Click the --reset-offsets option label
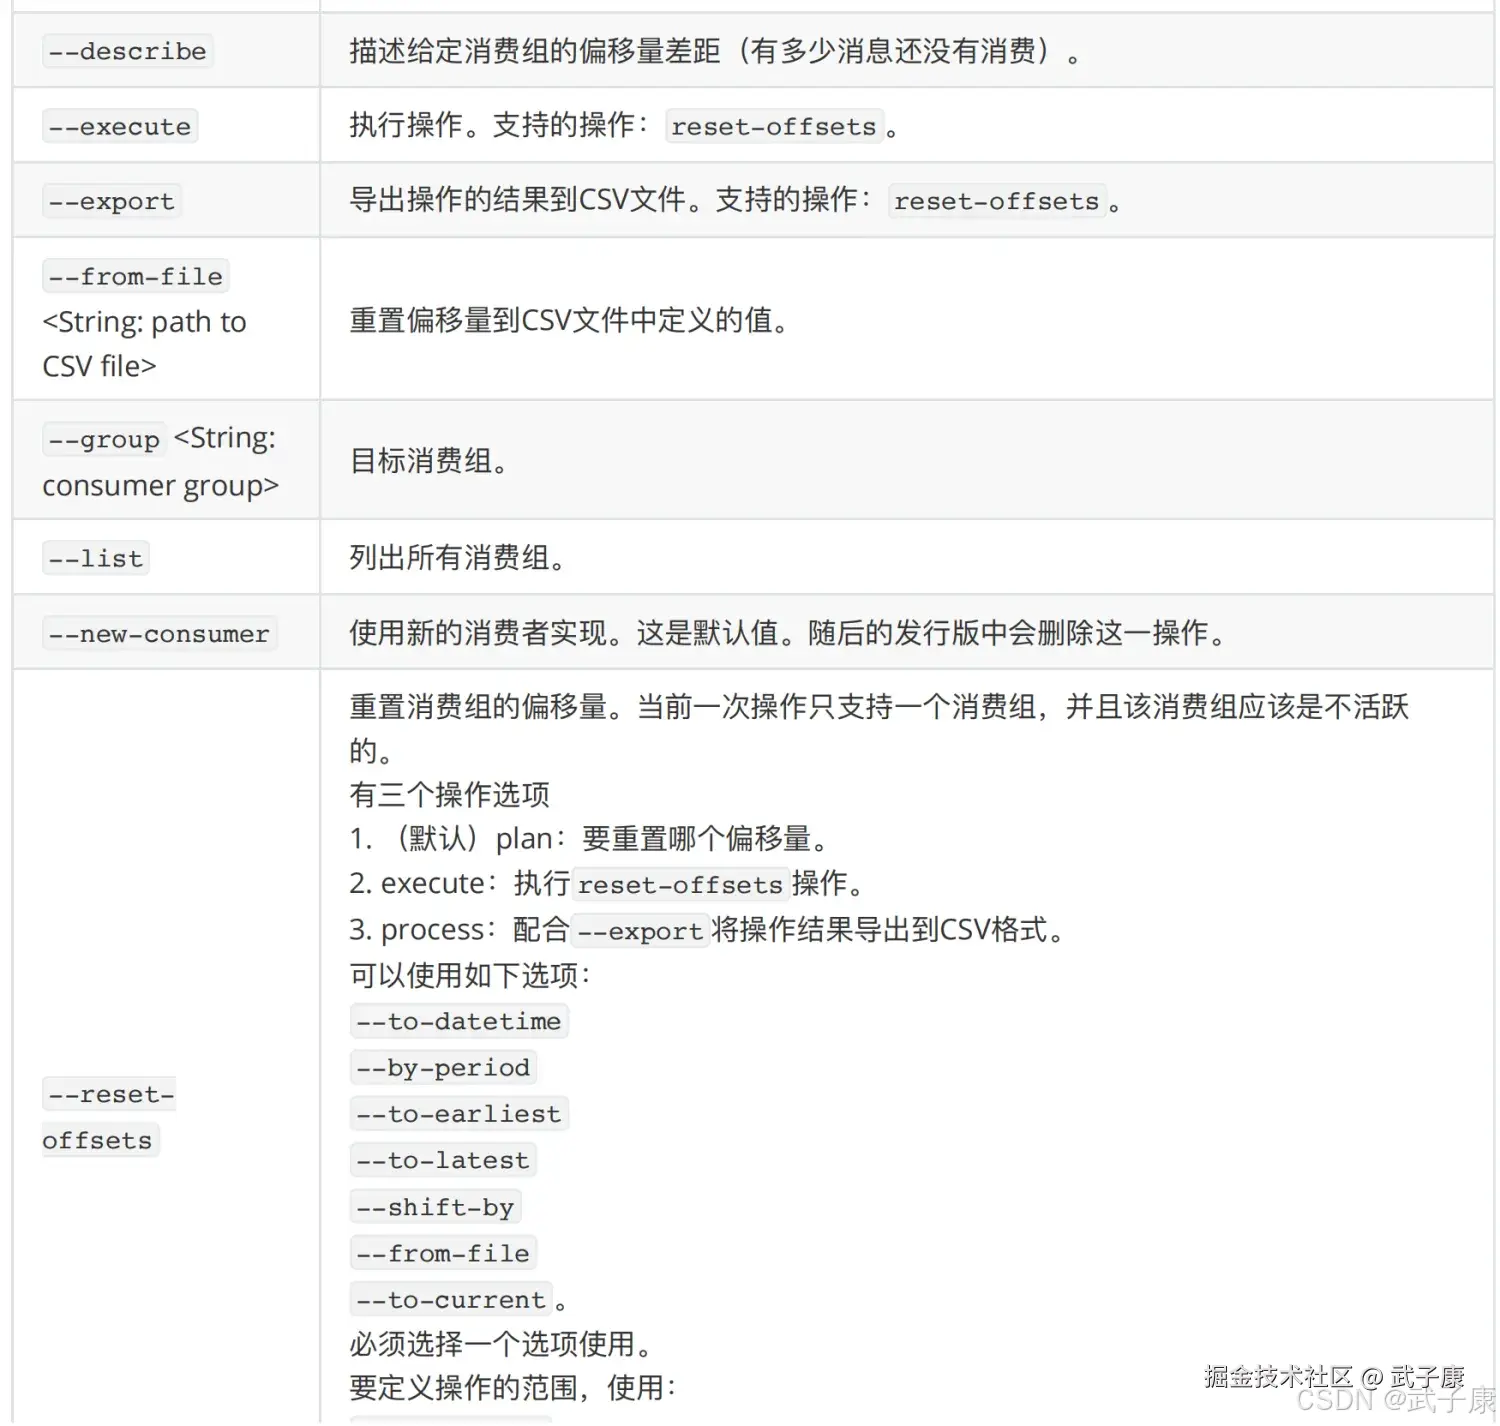Screen dimensions: 1500x1426 (x=108, y=1117)
